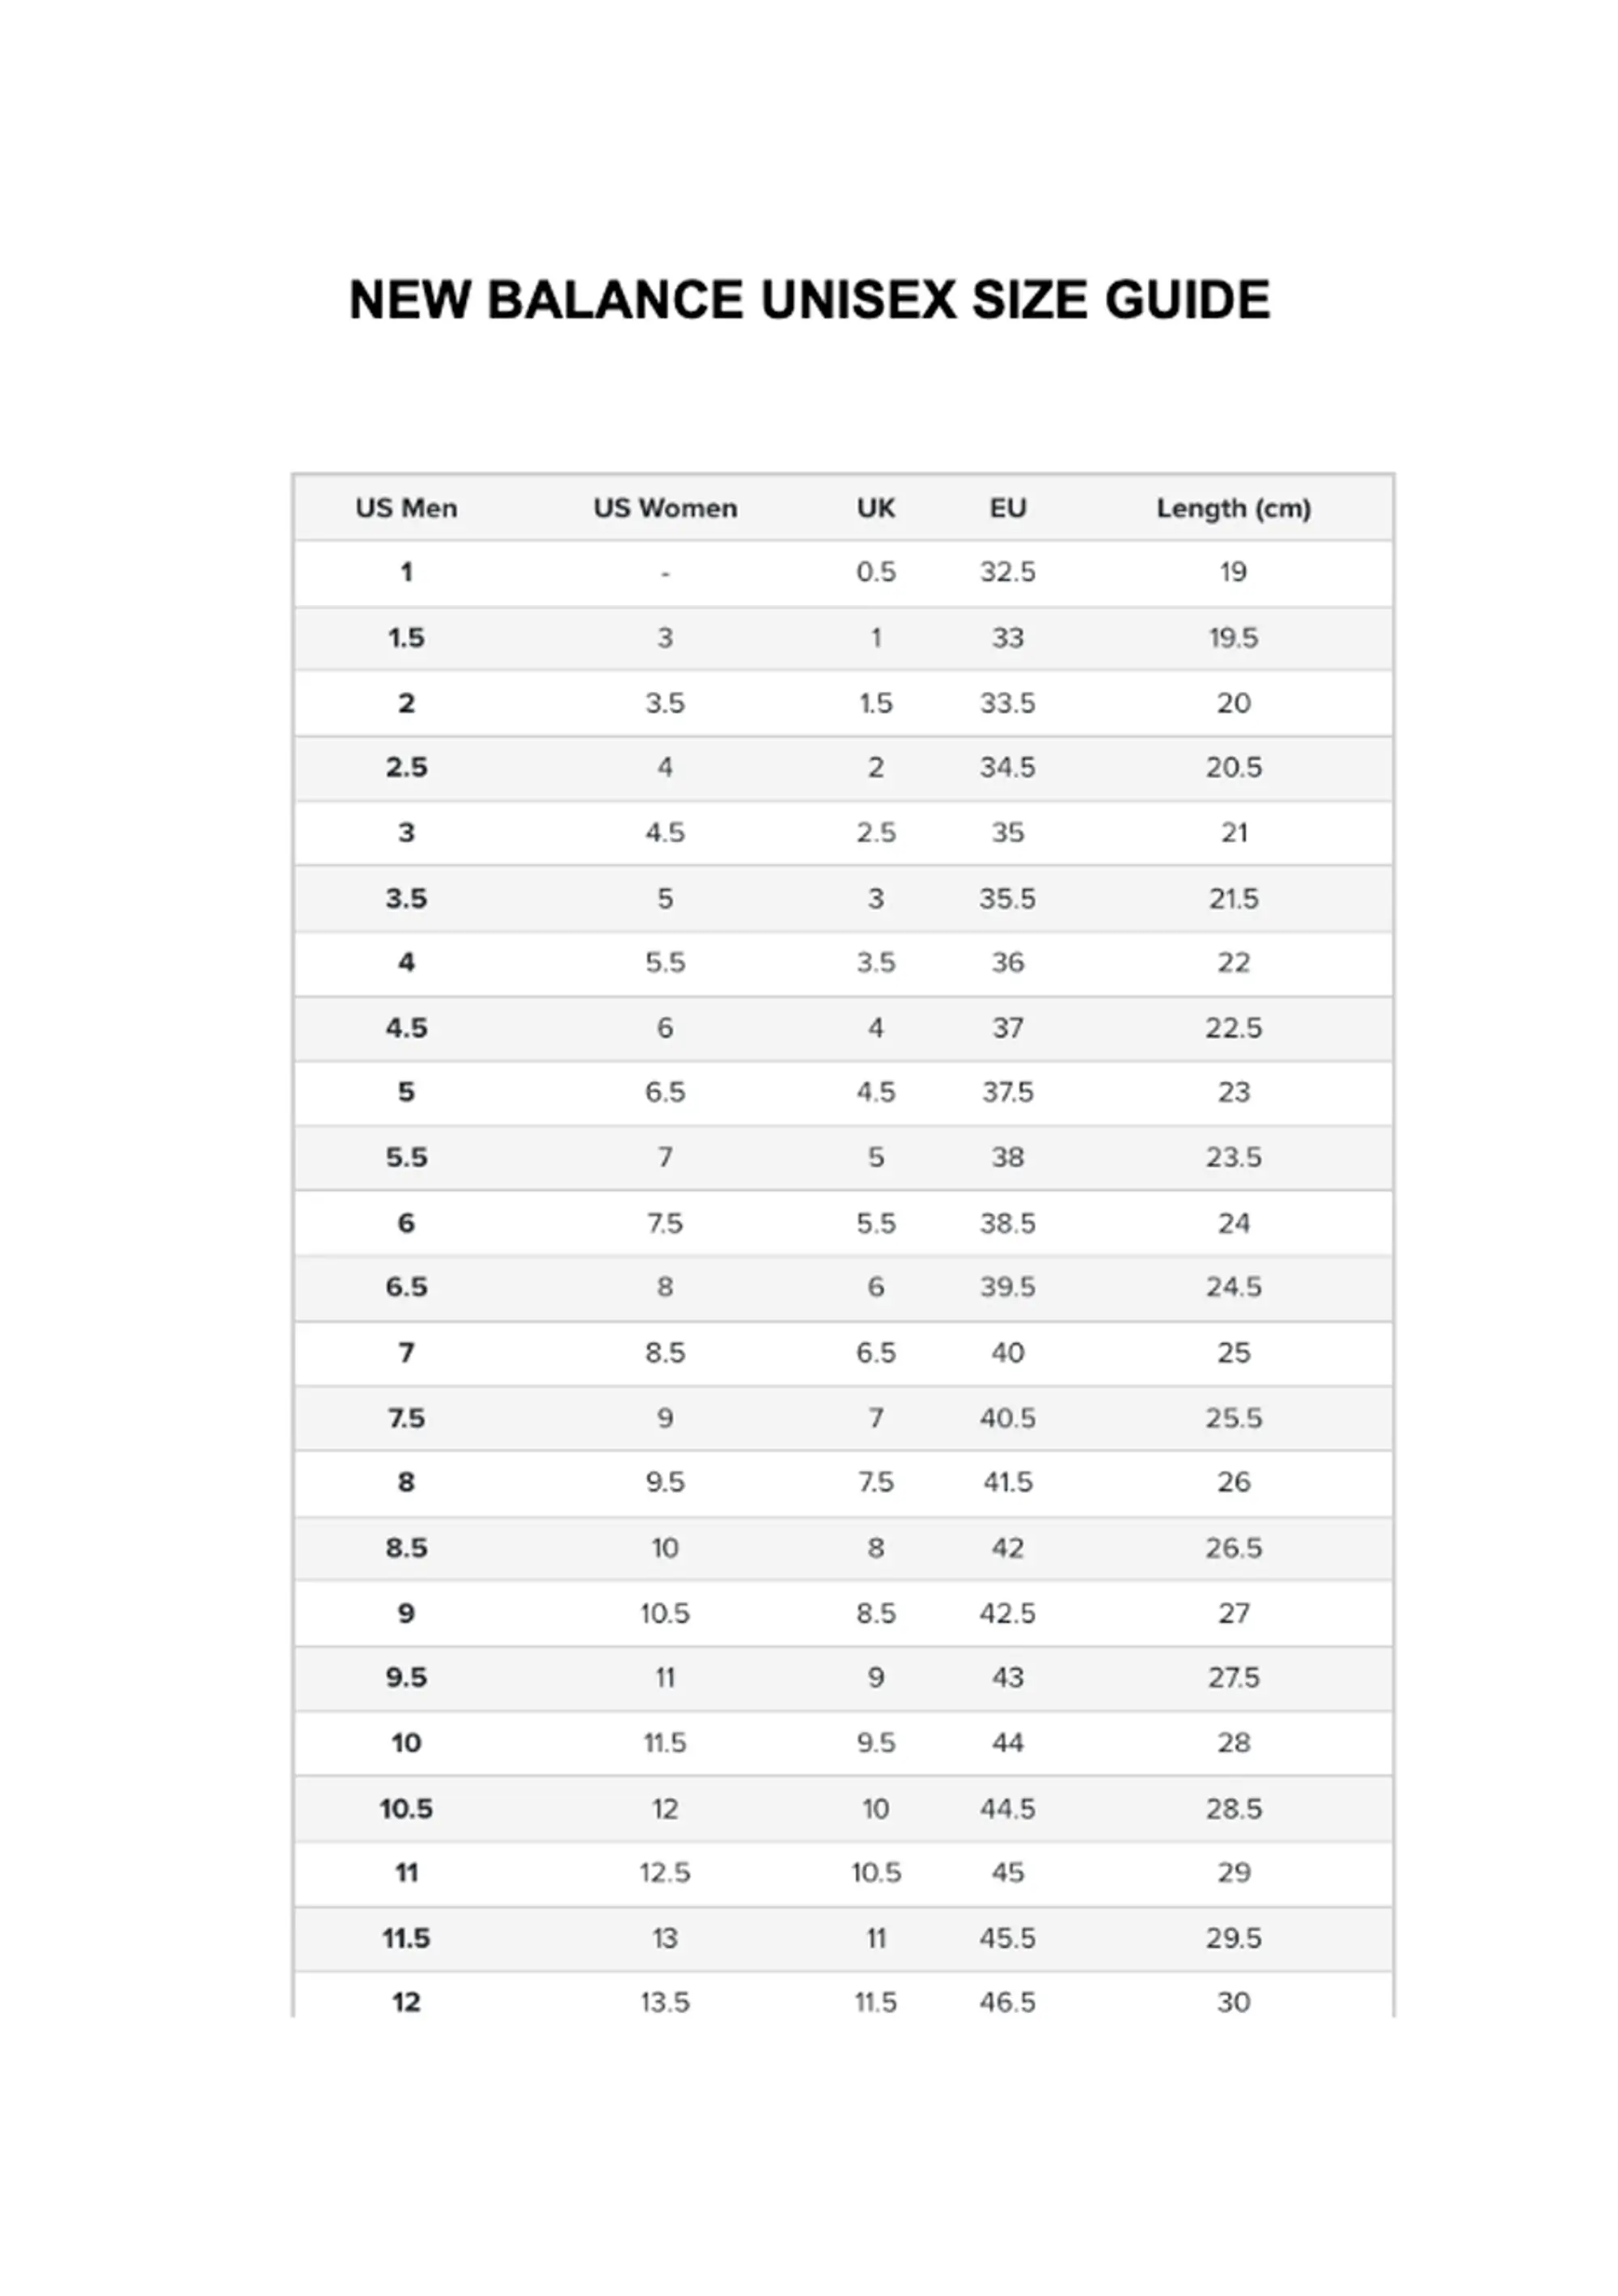Select EU size 39.5 cell
Viewport: 1618px width, 2296px height.
click(1007, 1287)
